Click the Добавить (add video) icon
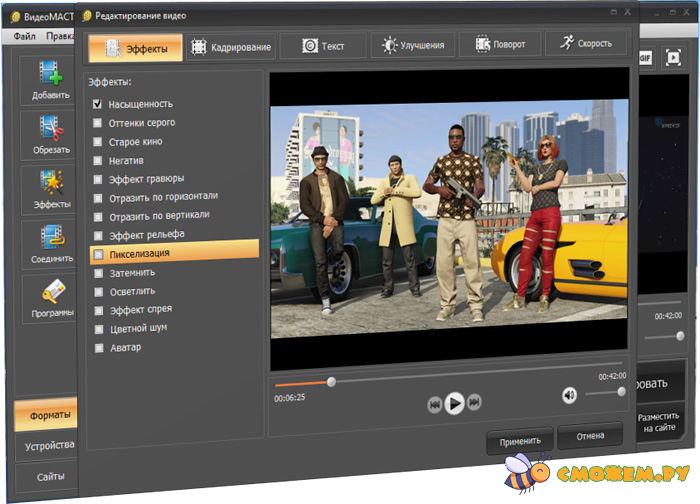The height and width of the screenshot is (504, 700). pos(50,73)
